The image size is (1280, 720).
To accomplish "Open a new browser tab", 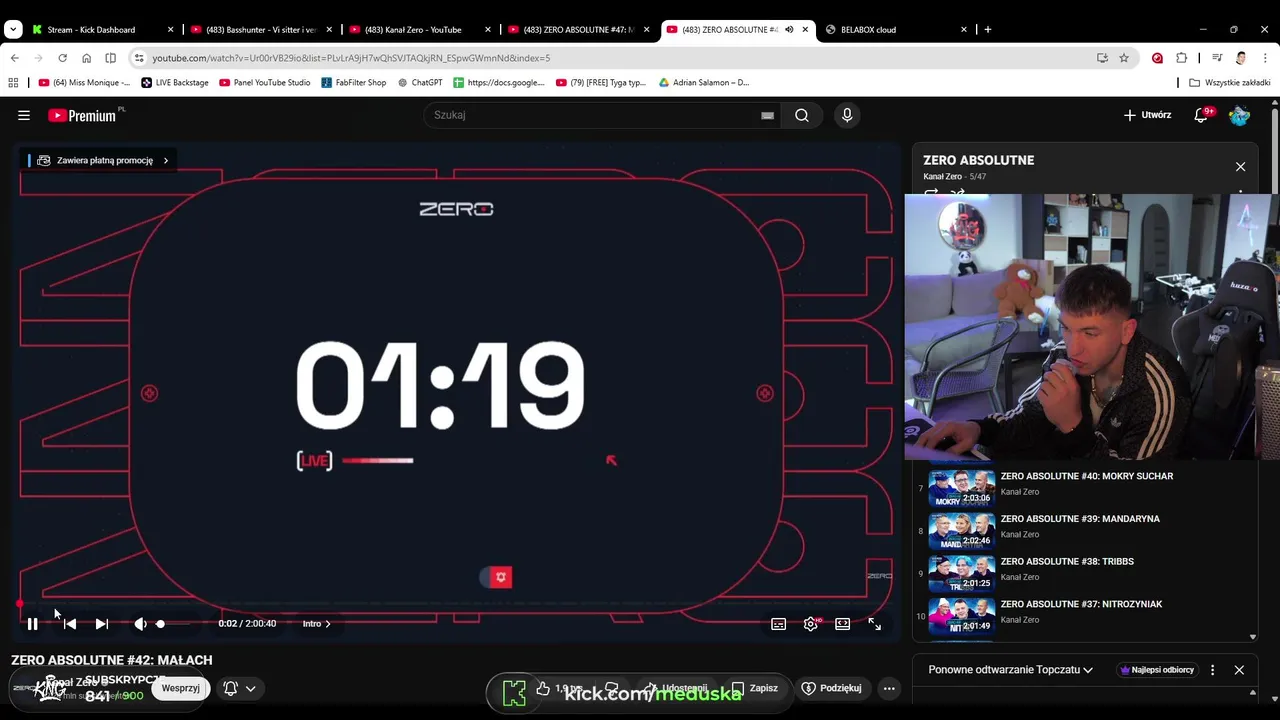I will point(988,30).
